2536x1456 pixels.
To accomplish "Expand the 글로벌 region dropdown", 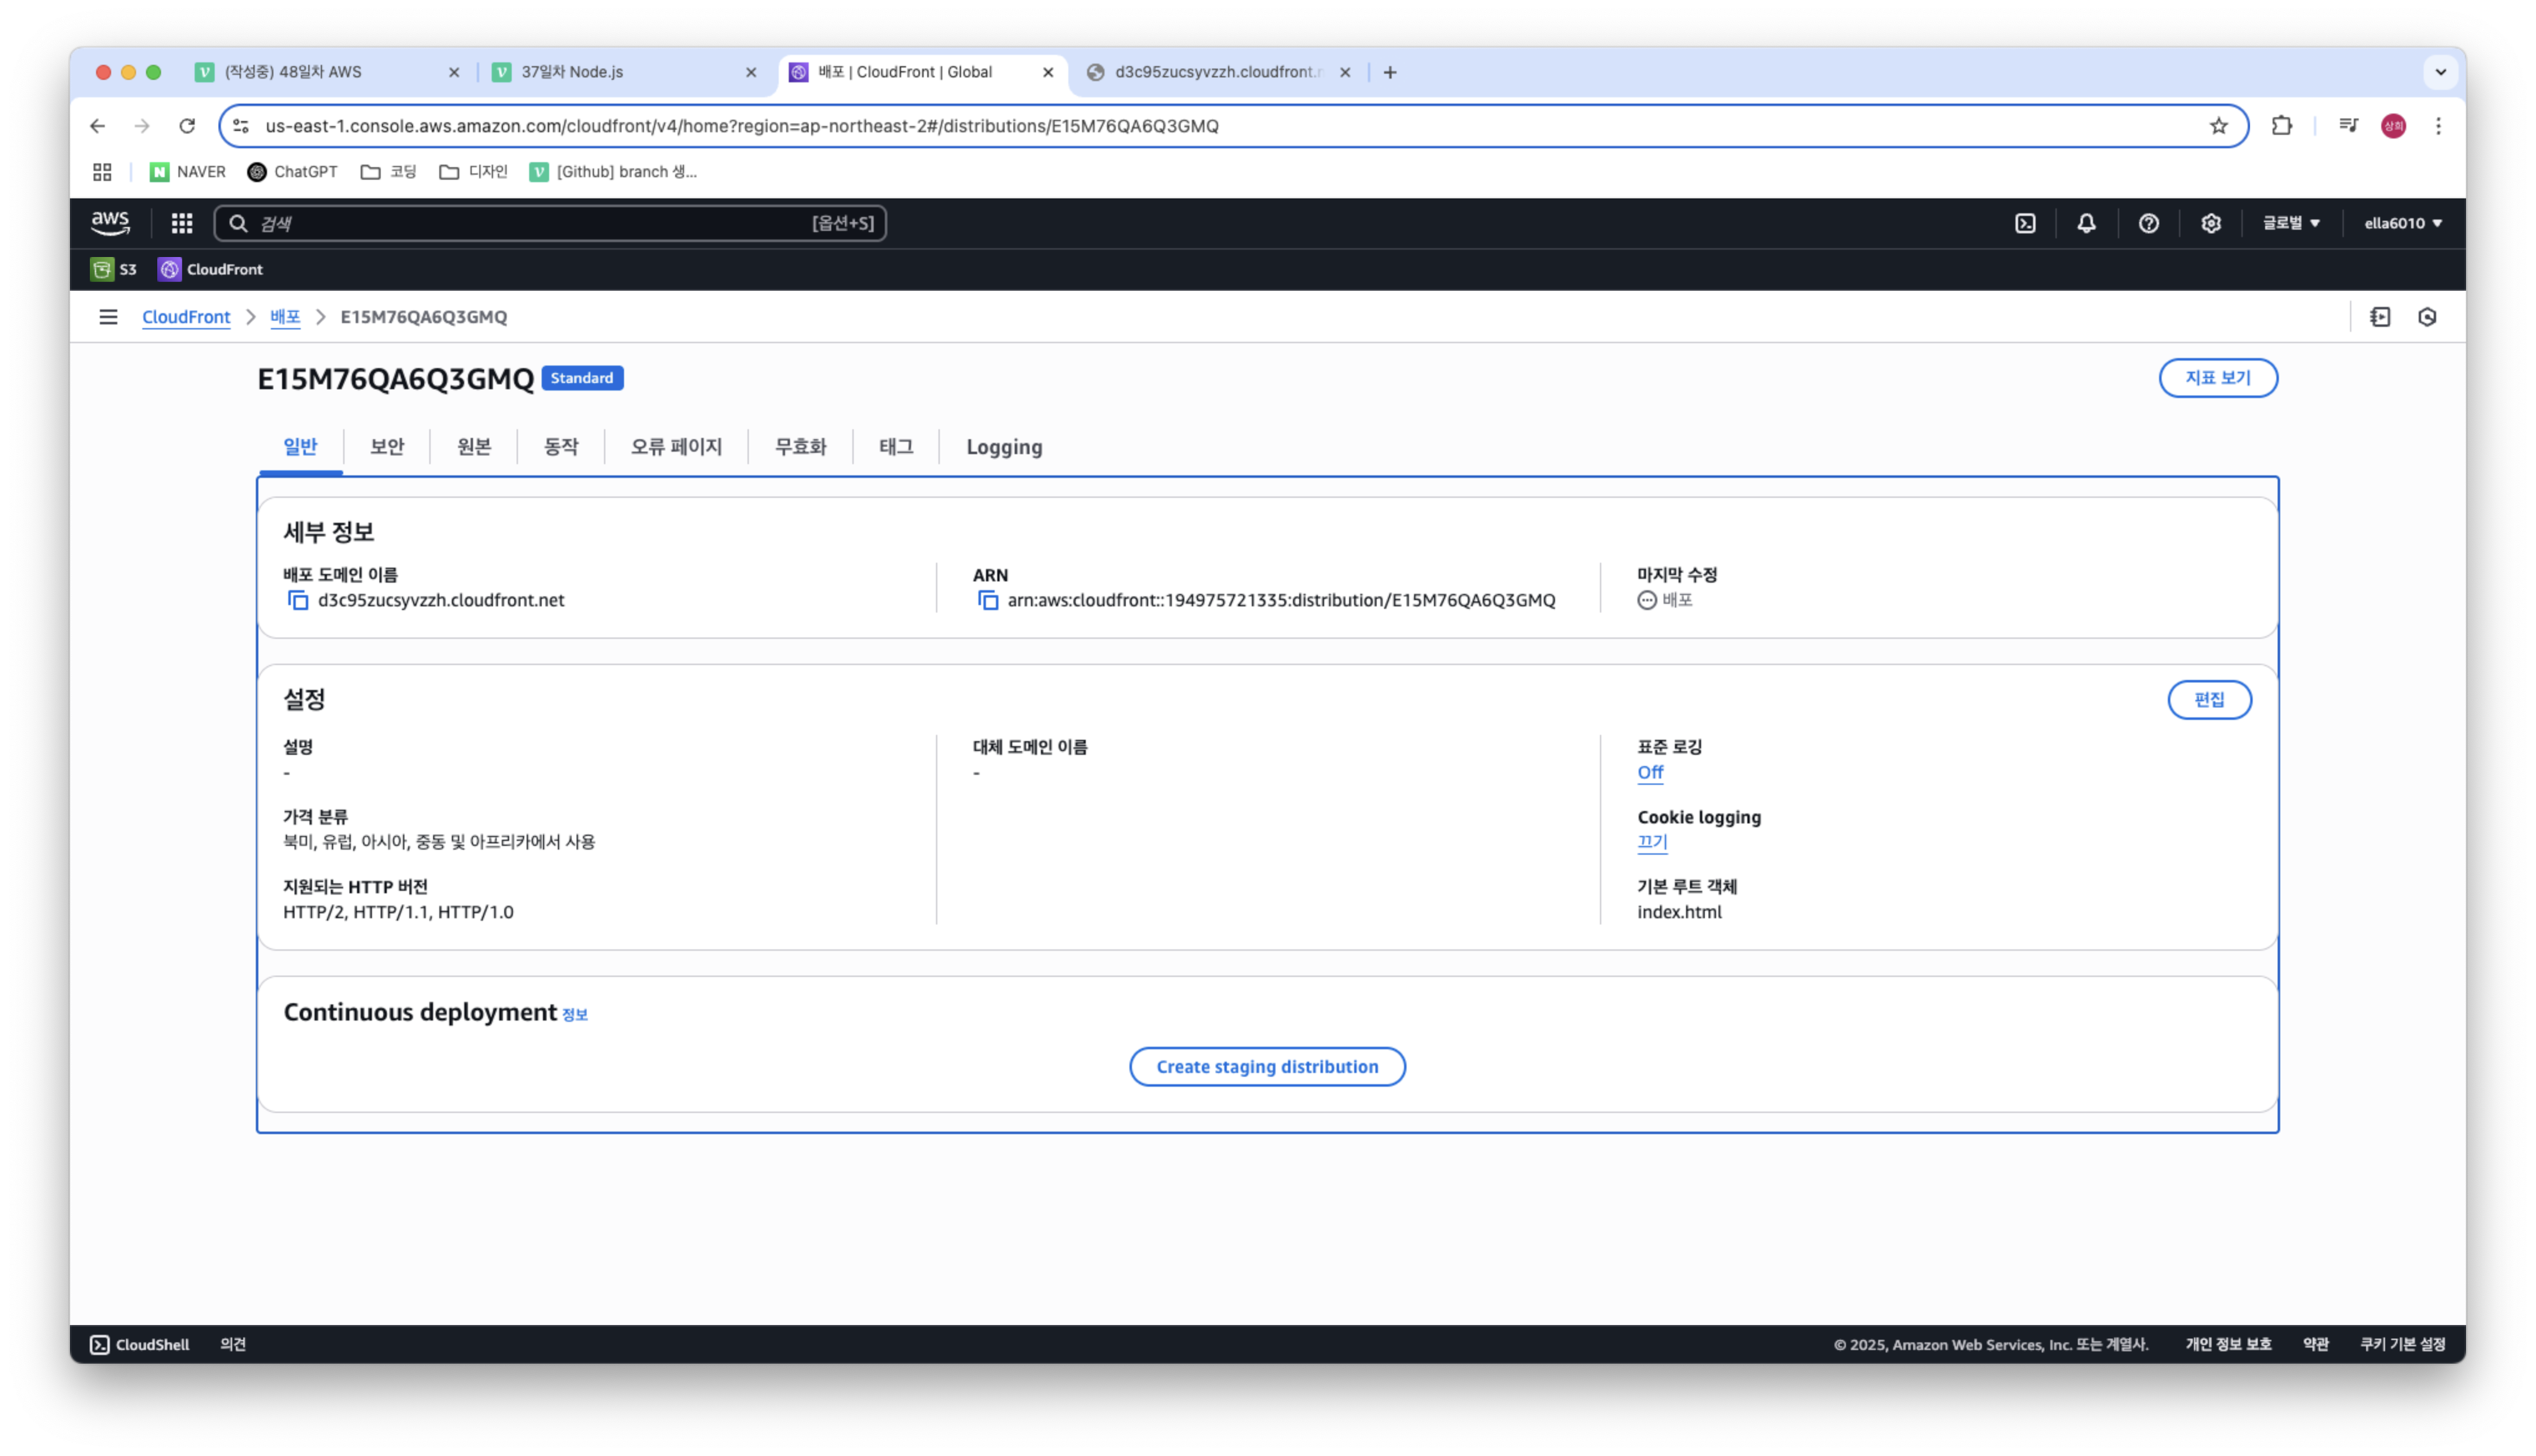I will tap(2291, 223).
